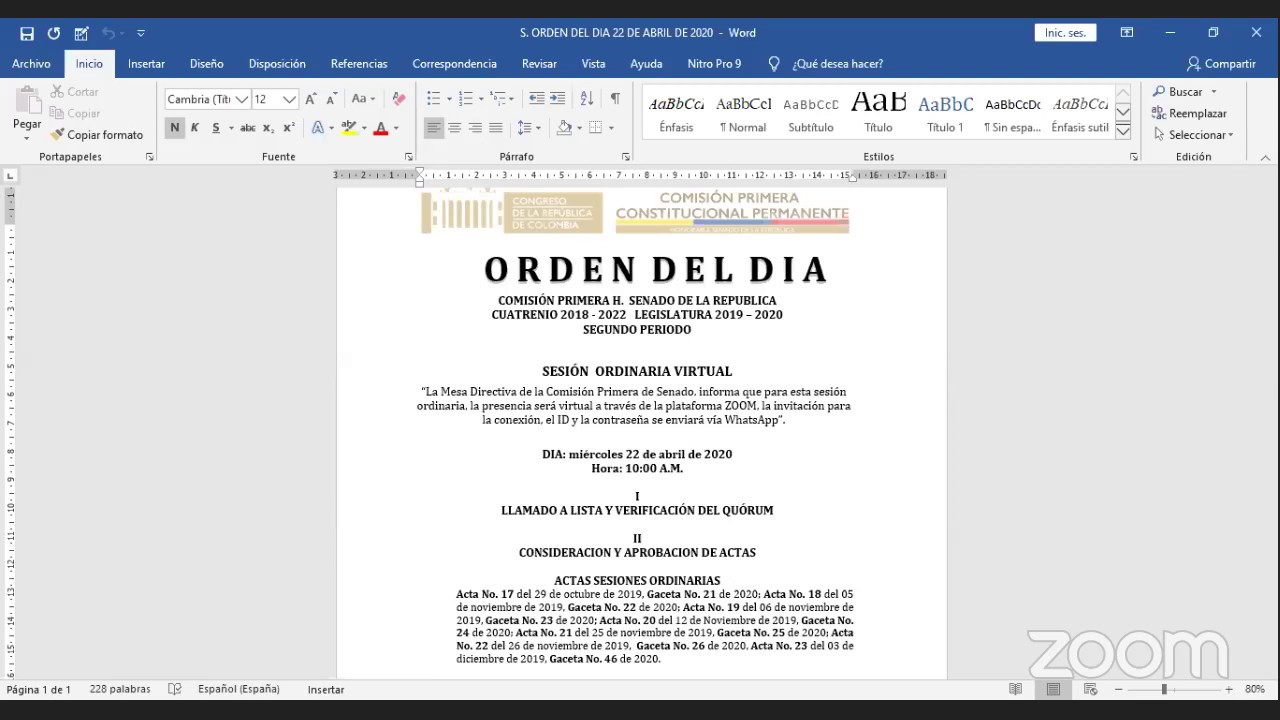Increase the paragraph indent
Image resolution: width=1280 pixels, height=720 pixels.
557,98
